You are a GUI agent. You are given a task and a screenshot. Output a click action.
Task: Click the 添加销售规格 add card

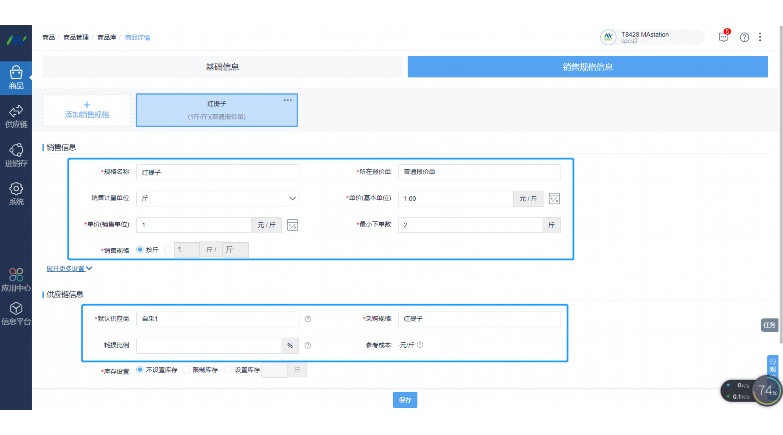87,110
